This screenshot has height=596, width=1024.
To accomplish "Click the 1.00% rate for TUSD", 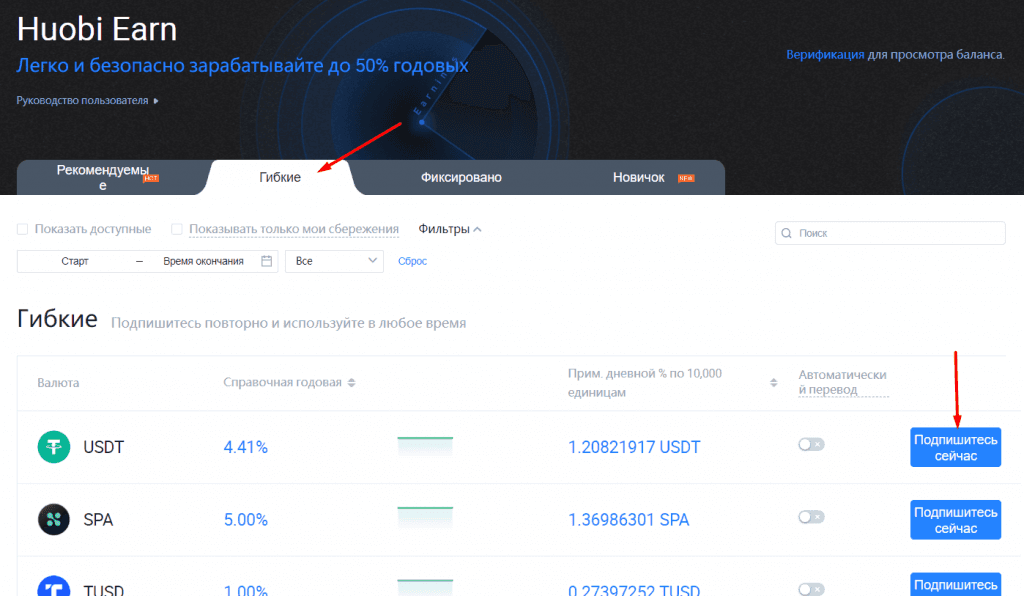I will click(246, 589).
